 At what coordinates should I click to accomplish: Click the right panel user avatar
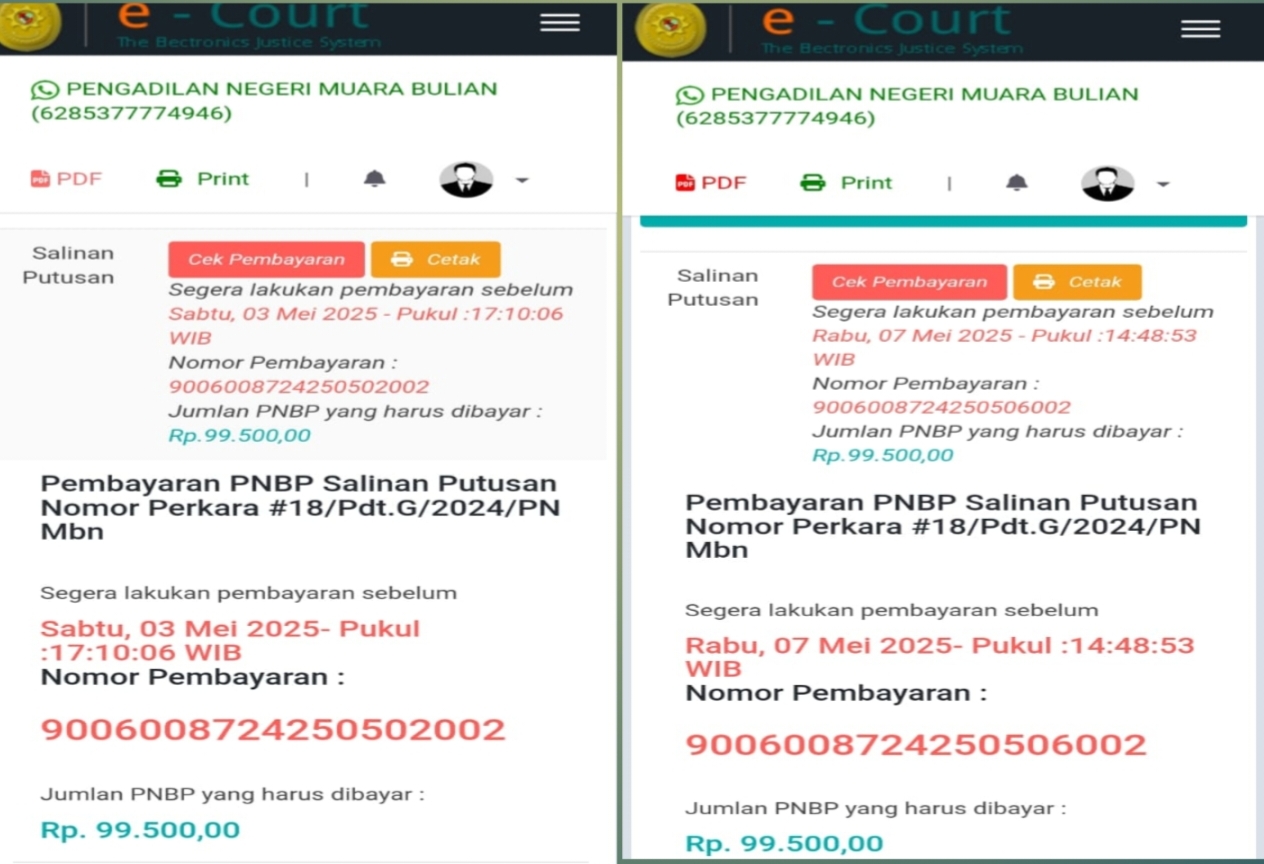pyautogui.click(x=1108, y=184)
